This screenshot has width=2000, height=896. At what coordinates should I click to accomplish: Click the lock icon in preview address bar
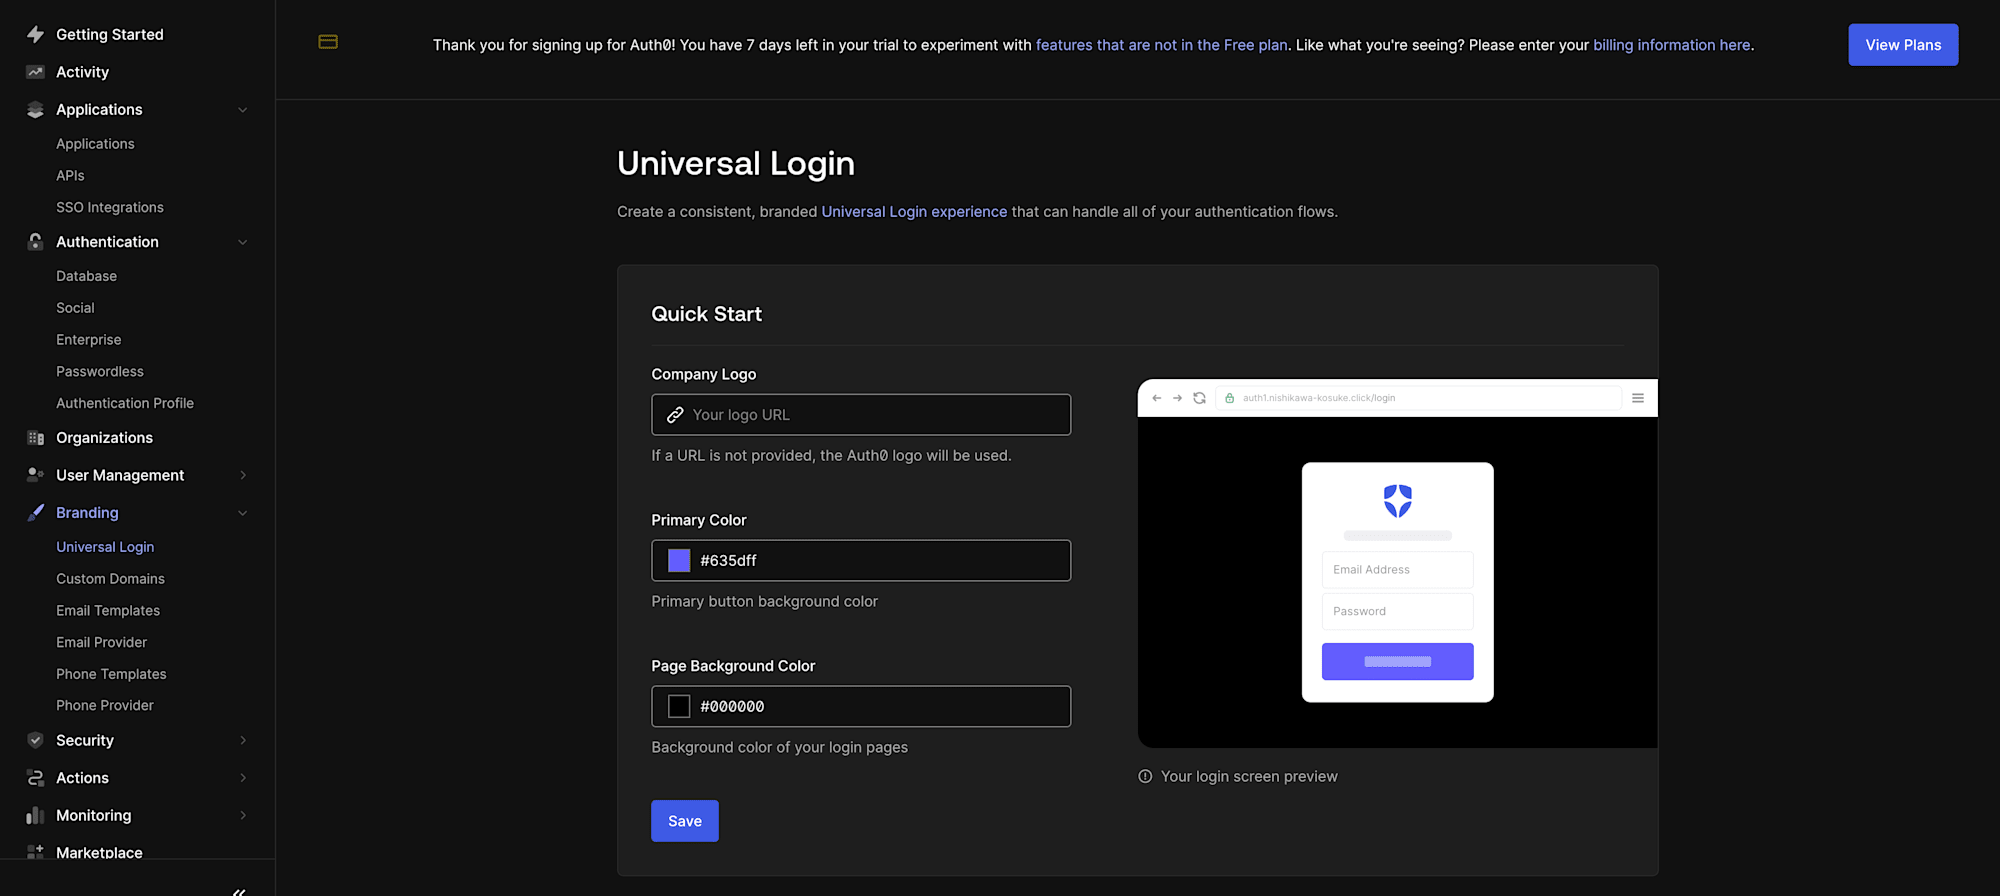tap(1229, 398)
